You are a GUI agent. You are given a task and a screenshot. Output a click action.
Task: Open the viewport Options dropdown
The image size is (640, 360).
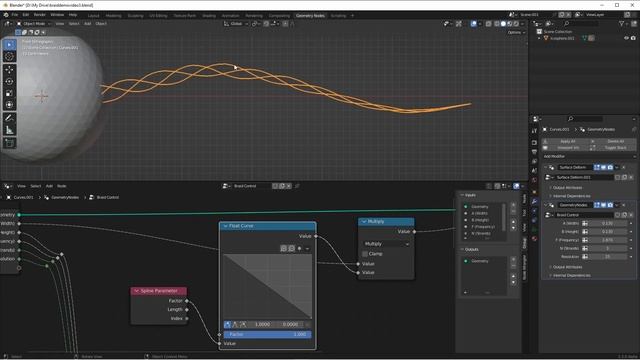(516, 32)
